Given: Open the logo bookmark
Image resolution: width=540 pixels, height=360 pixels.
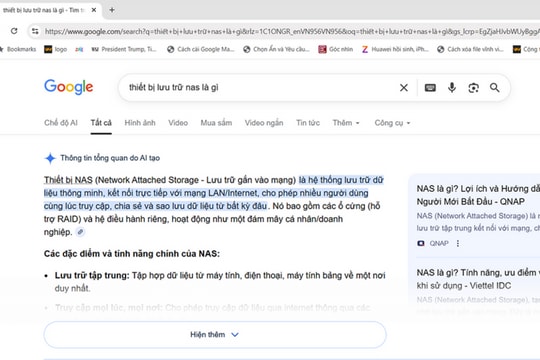Looking at the screenshot, I should pos(56,49).
